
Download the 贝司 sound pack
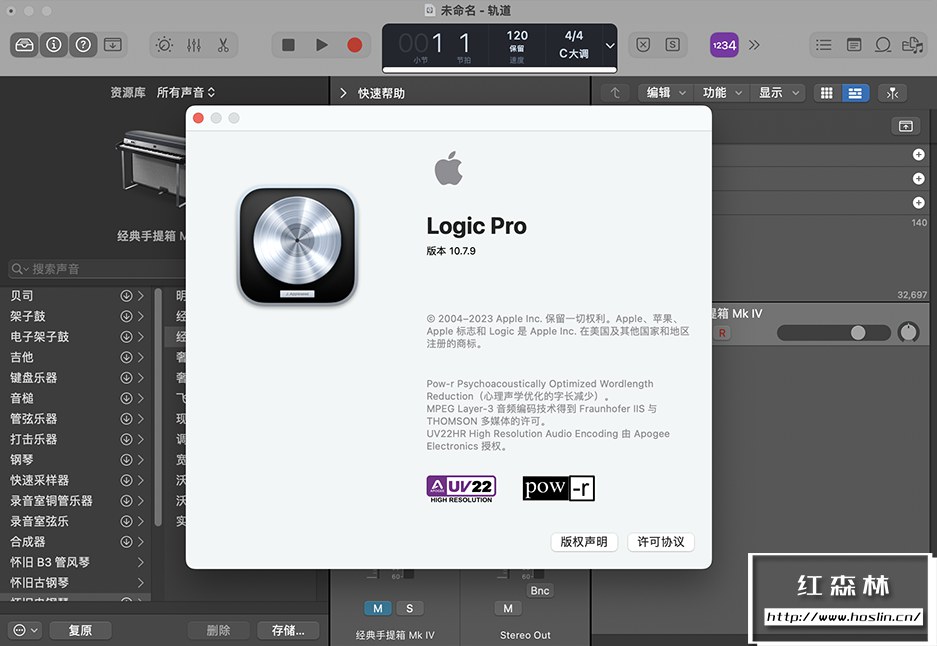(x=126, y=295)
